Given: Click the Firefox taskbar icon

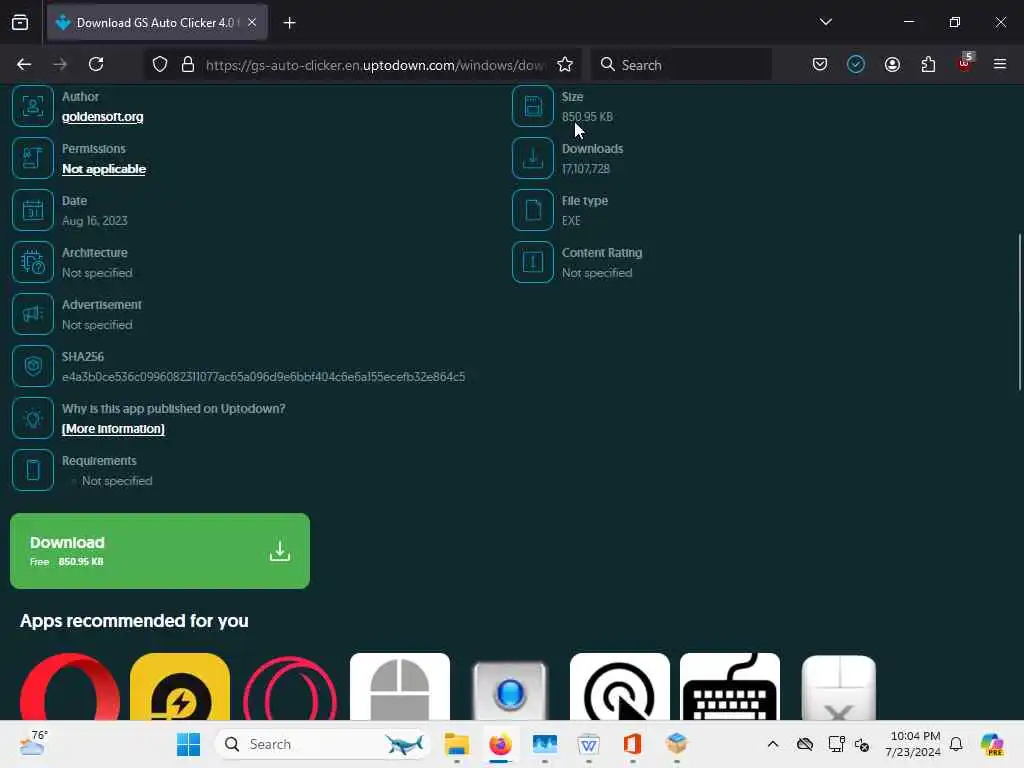Looking at the screenshot, I should tap(500, 744).
